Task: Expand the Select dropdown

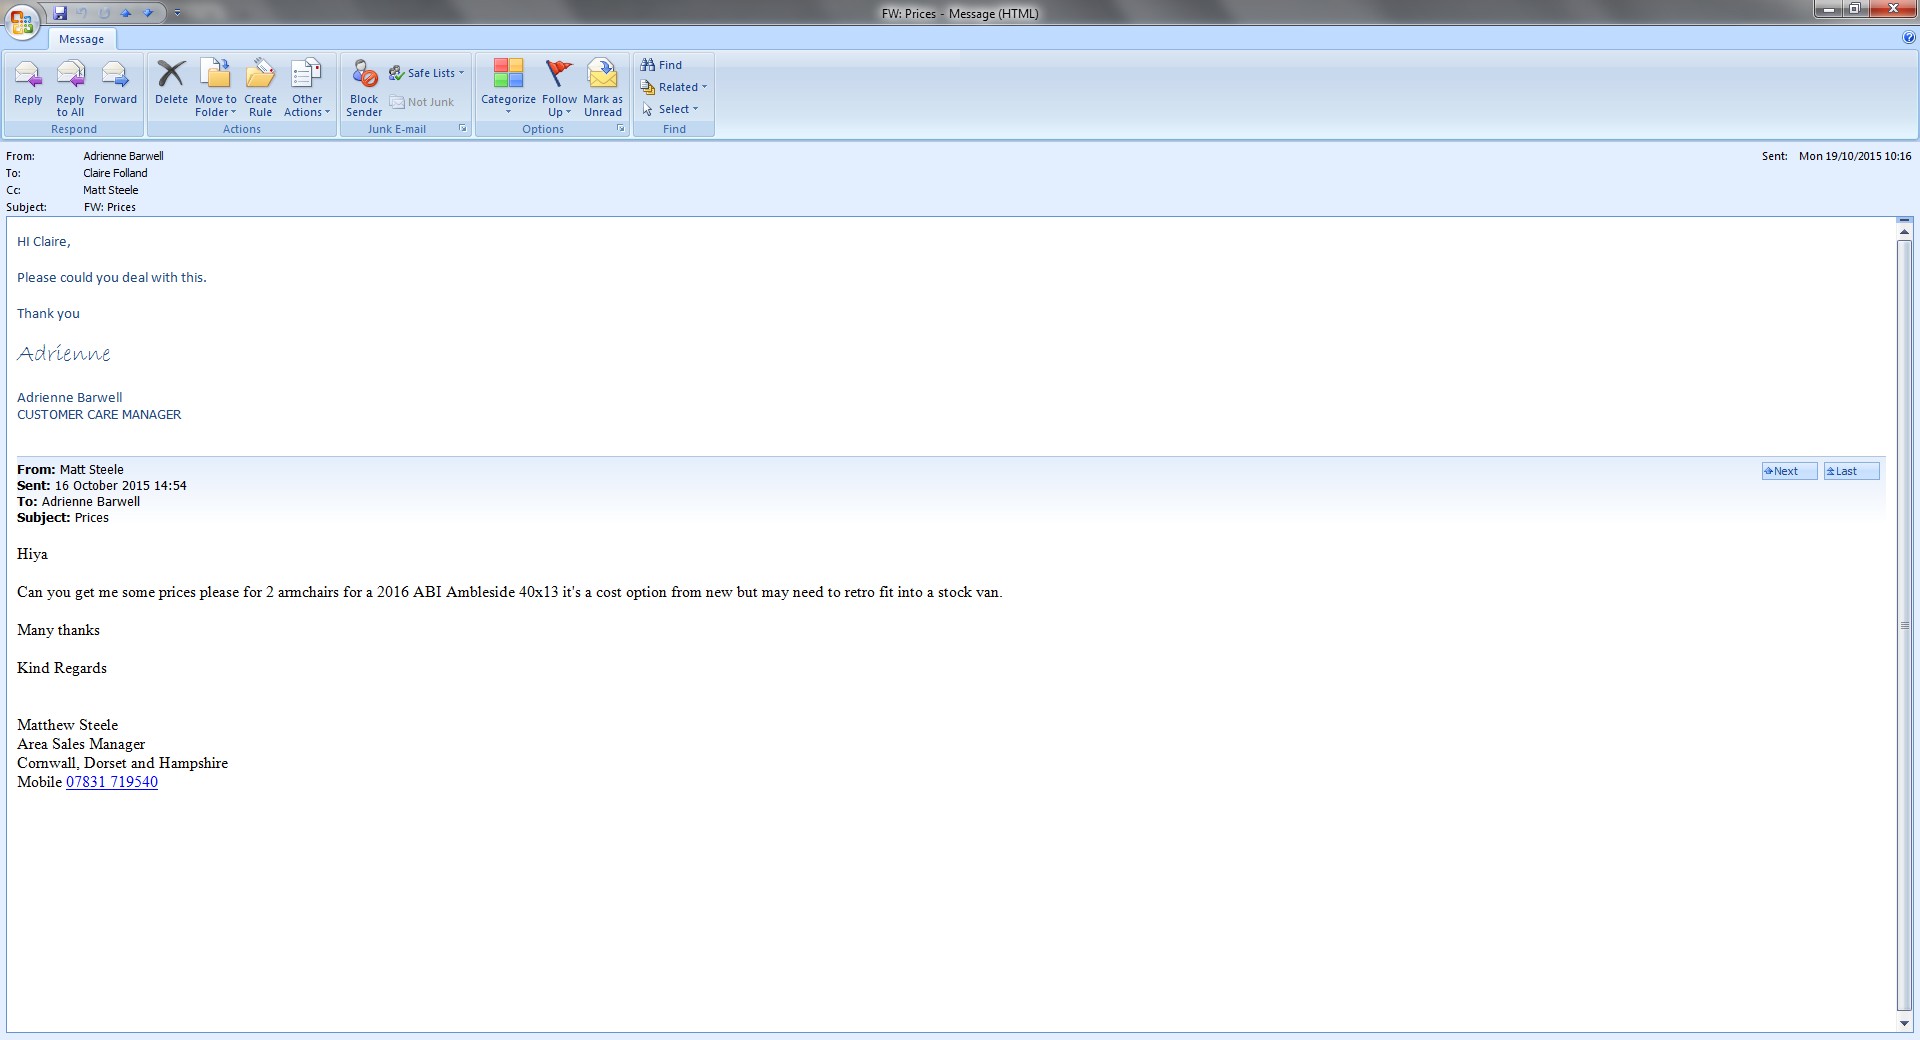Action: coord(670,109)
